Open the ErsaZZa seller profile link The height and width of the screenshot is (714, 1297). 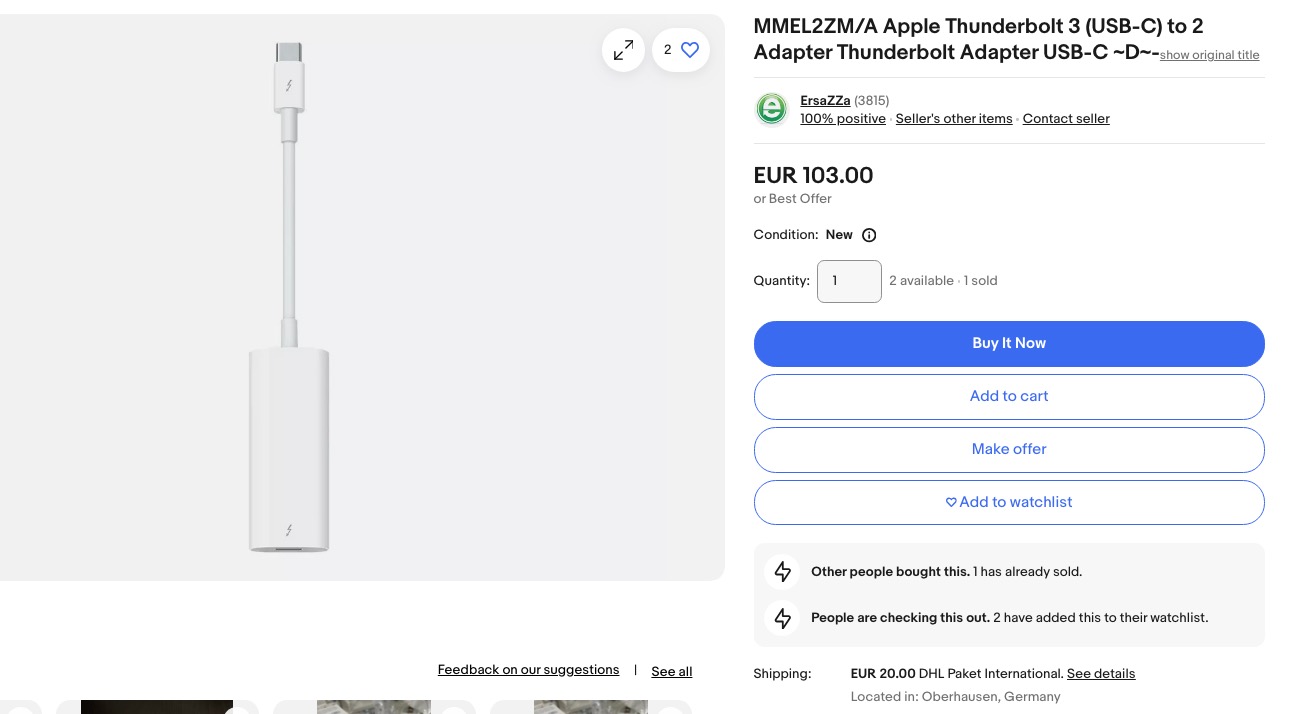tap(825, 101)
